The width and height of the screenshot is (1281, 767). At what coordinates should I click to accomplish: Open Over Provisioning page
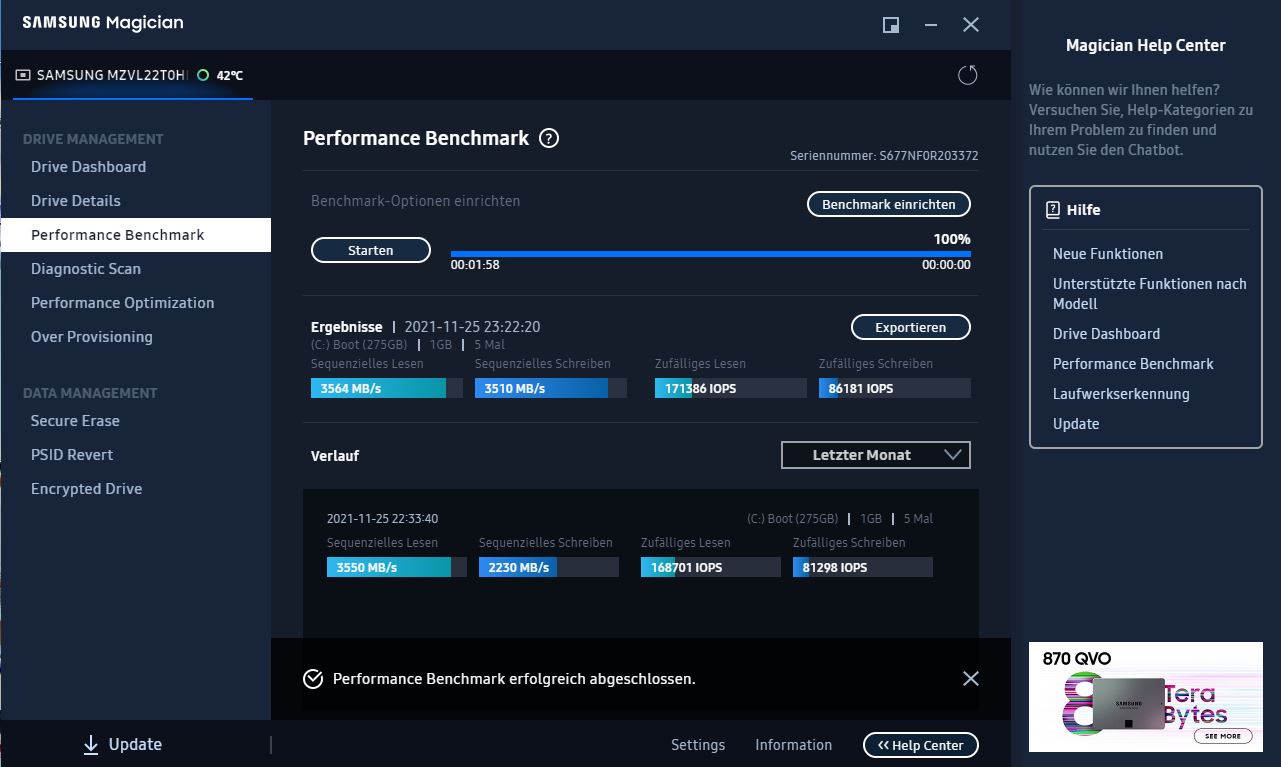click(x=92, y=337)
